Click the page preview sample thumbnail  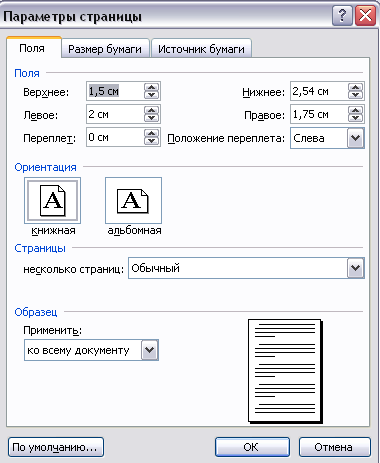(285, 371)
